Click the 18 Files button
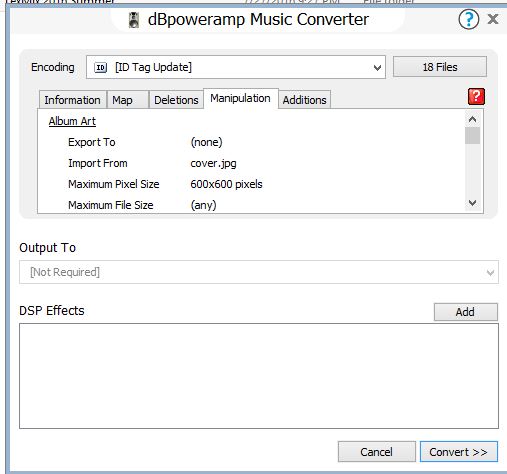The image size is (507, 474). click(440, 67)
